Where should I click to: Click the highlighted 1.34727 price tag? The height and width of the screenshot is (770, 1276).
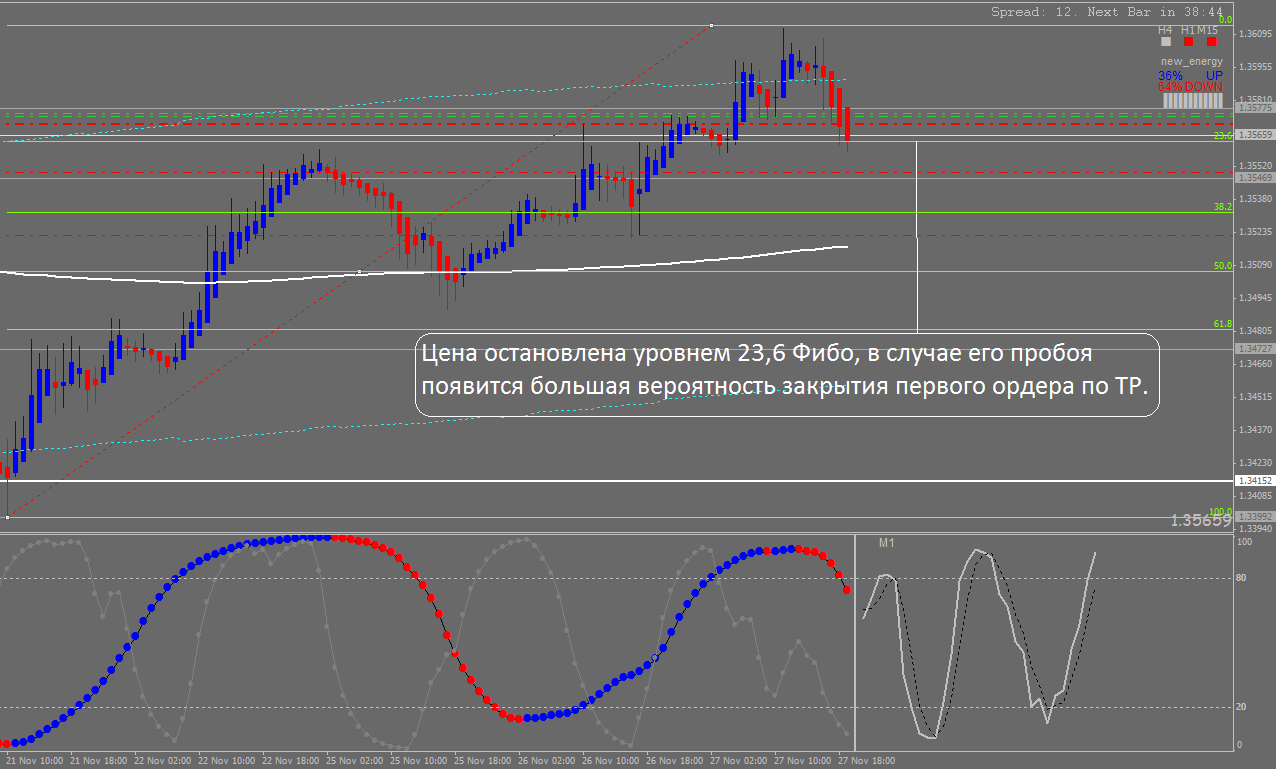[1254, 348]
